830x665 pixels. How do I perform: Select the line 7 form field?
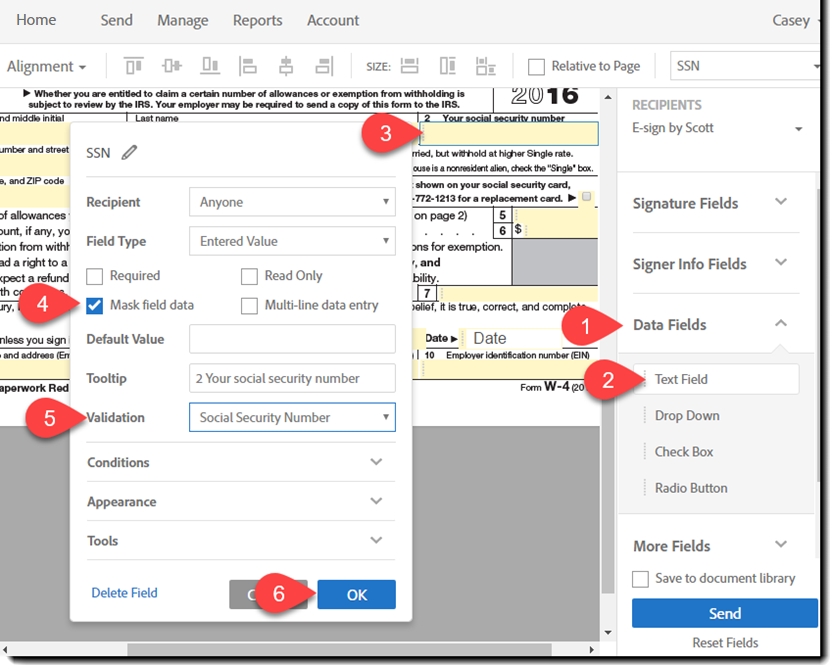pos(519,293)
